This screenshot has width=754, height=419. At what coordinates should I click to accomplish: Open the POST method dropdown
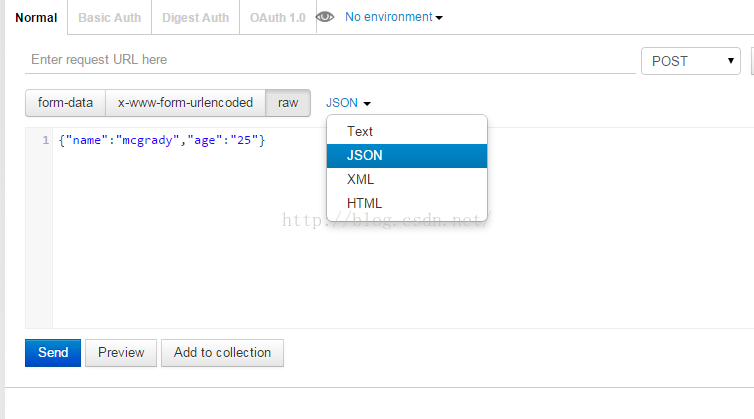click(x=691, y=61)
